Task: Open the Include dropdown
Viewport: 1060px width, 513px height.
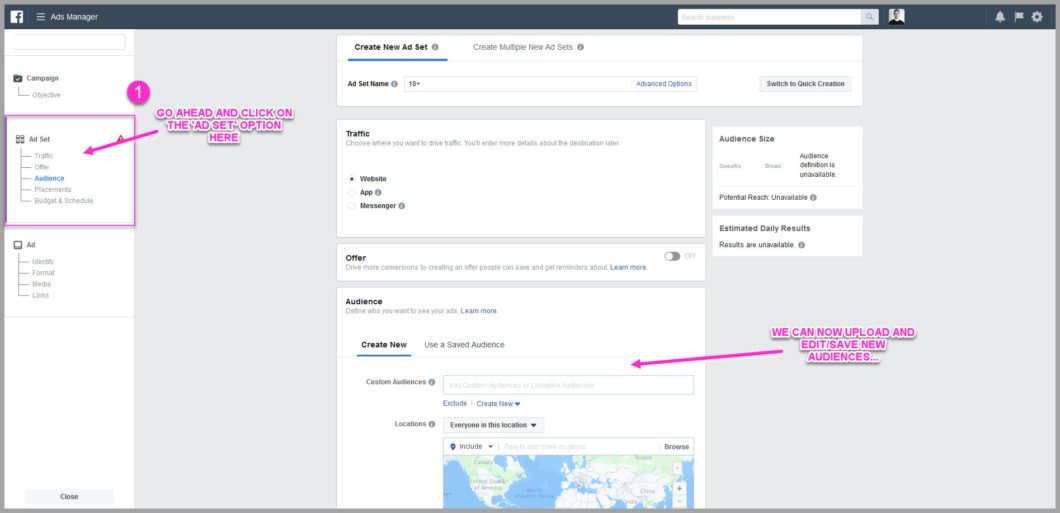Action: point(472,447)
